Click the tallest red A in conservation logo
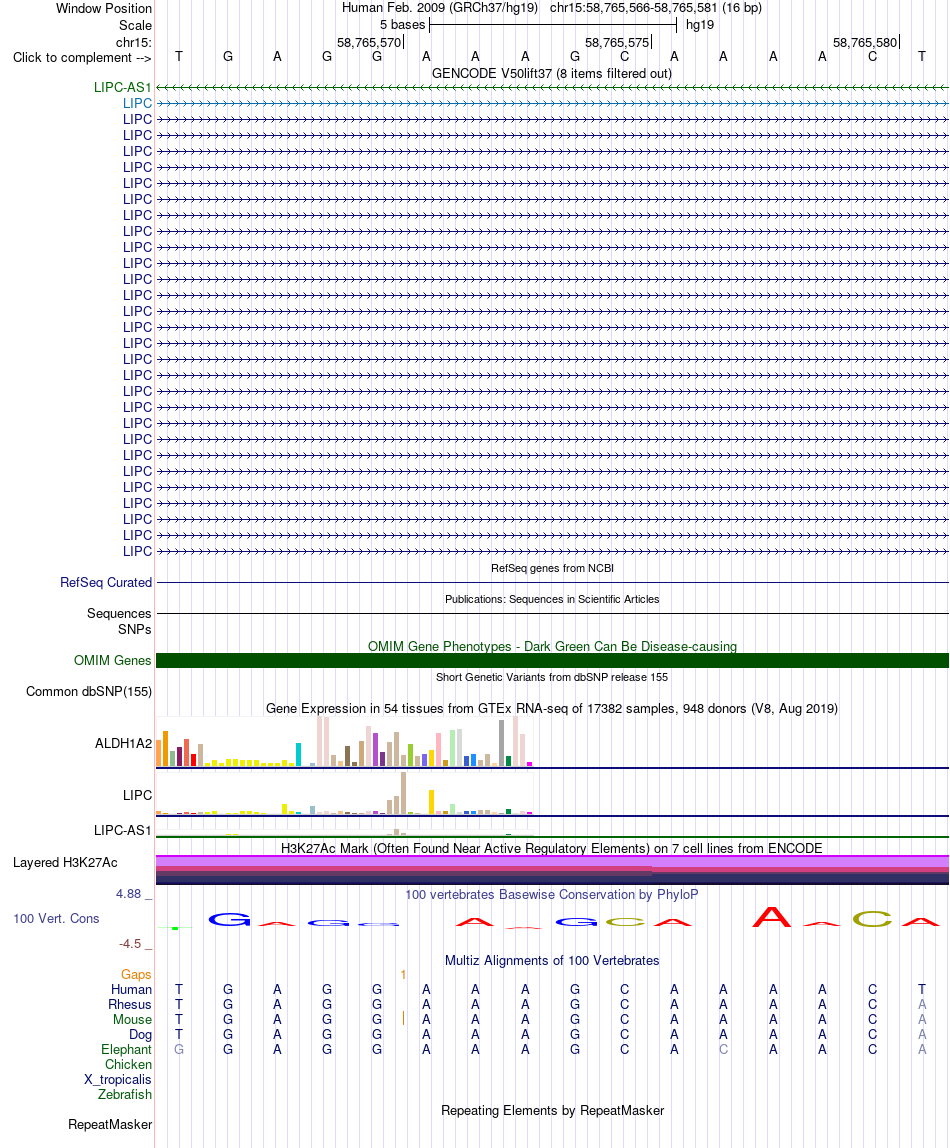The image size is (950, 1148). coord(772,917)
